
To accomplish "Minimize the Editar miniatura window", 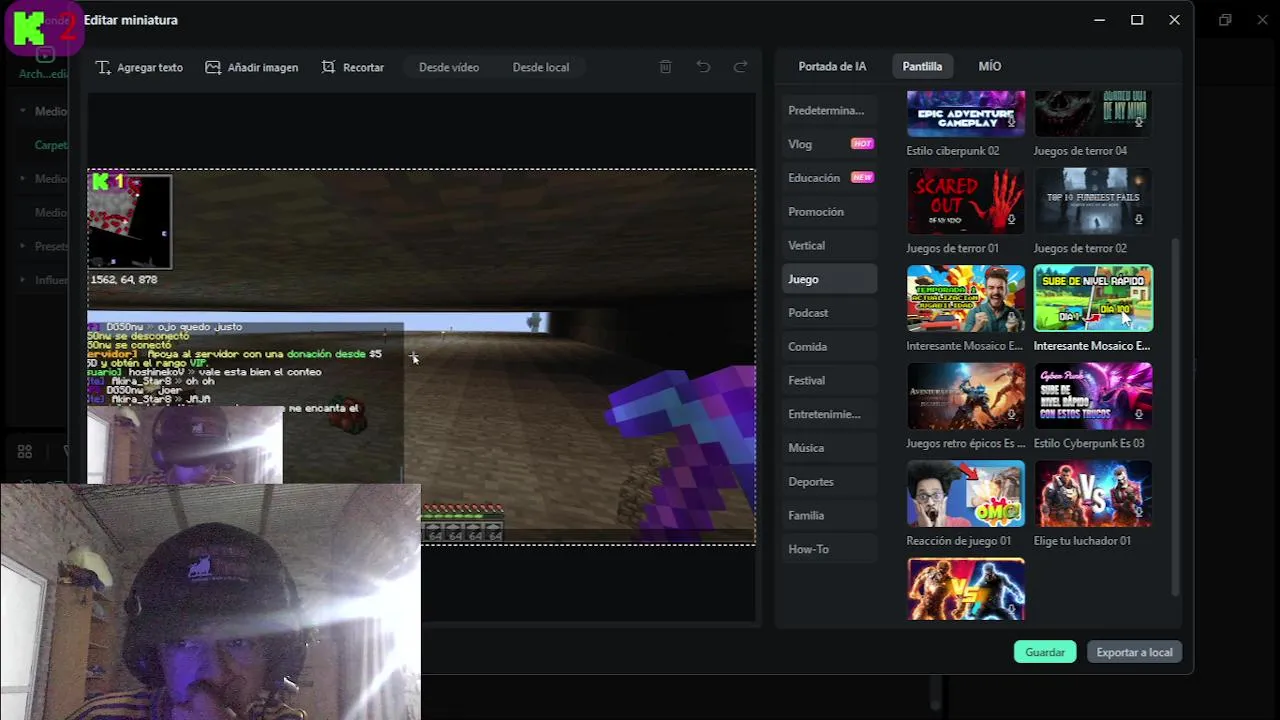I will point(1099,20).
